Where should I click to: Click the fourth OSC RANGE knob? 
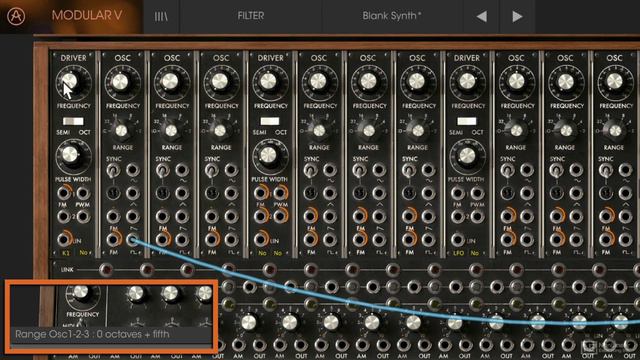(319, 131)
